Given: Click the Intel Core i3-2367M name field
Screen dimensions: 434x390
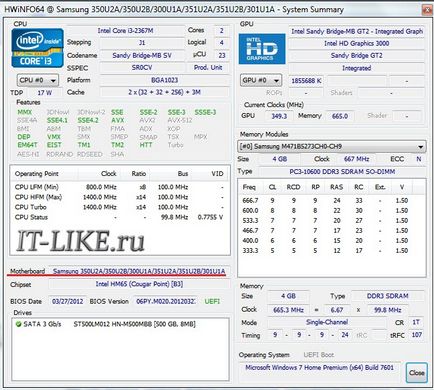Looking at the screenshot, I should click(125, 31).
